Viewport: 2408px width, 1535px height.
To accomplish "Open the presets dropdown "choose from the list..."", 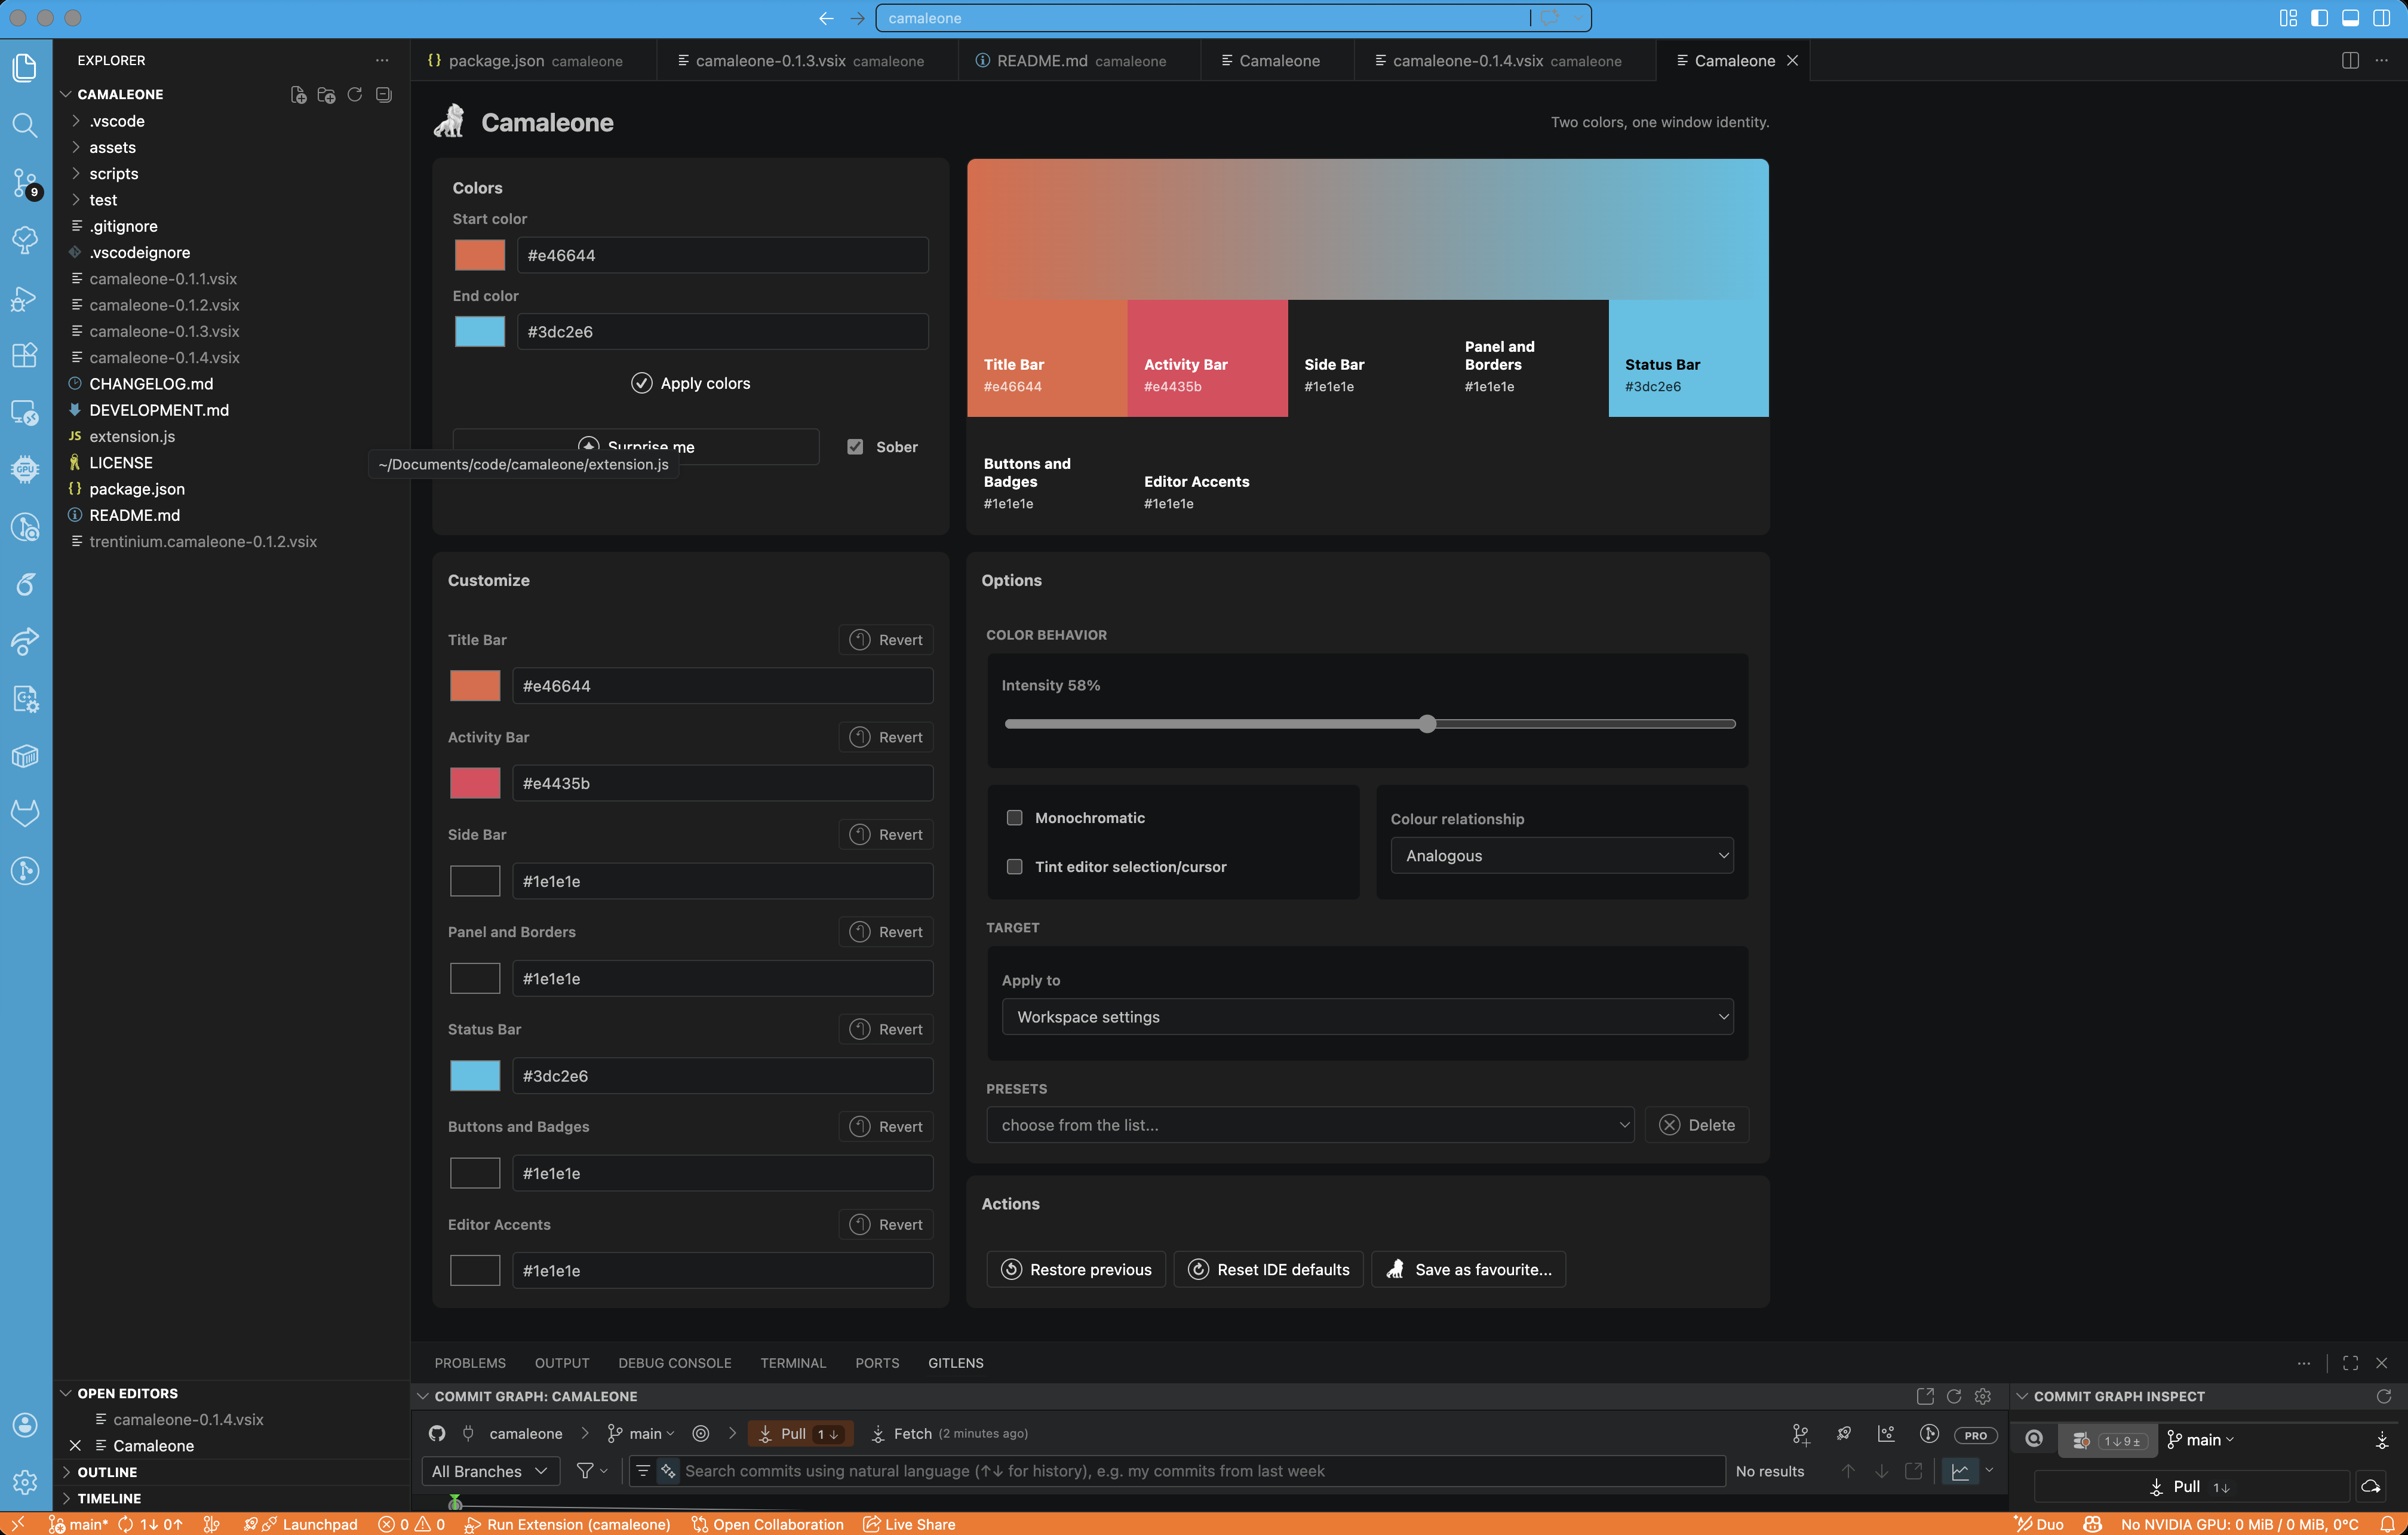I will tap(1310, 1124).
